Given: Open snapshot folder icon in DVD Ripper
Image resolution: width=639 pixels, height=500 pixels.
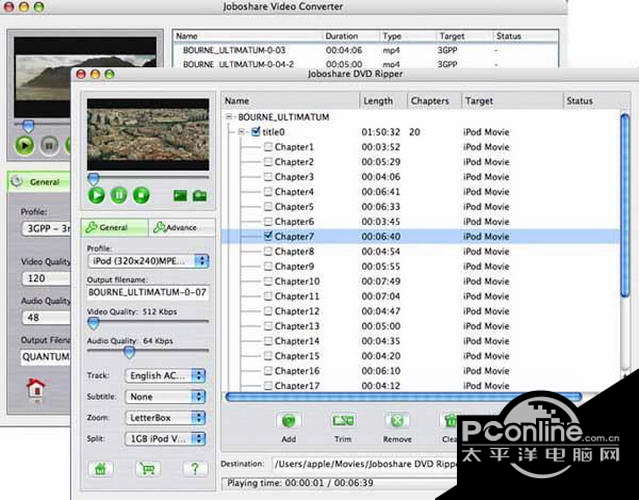Looking at the screenshot, I should coord(200,196).
